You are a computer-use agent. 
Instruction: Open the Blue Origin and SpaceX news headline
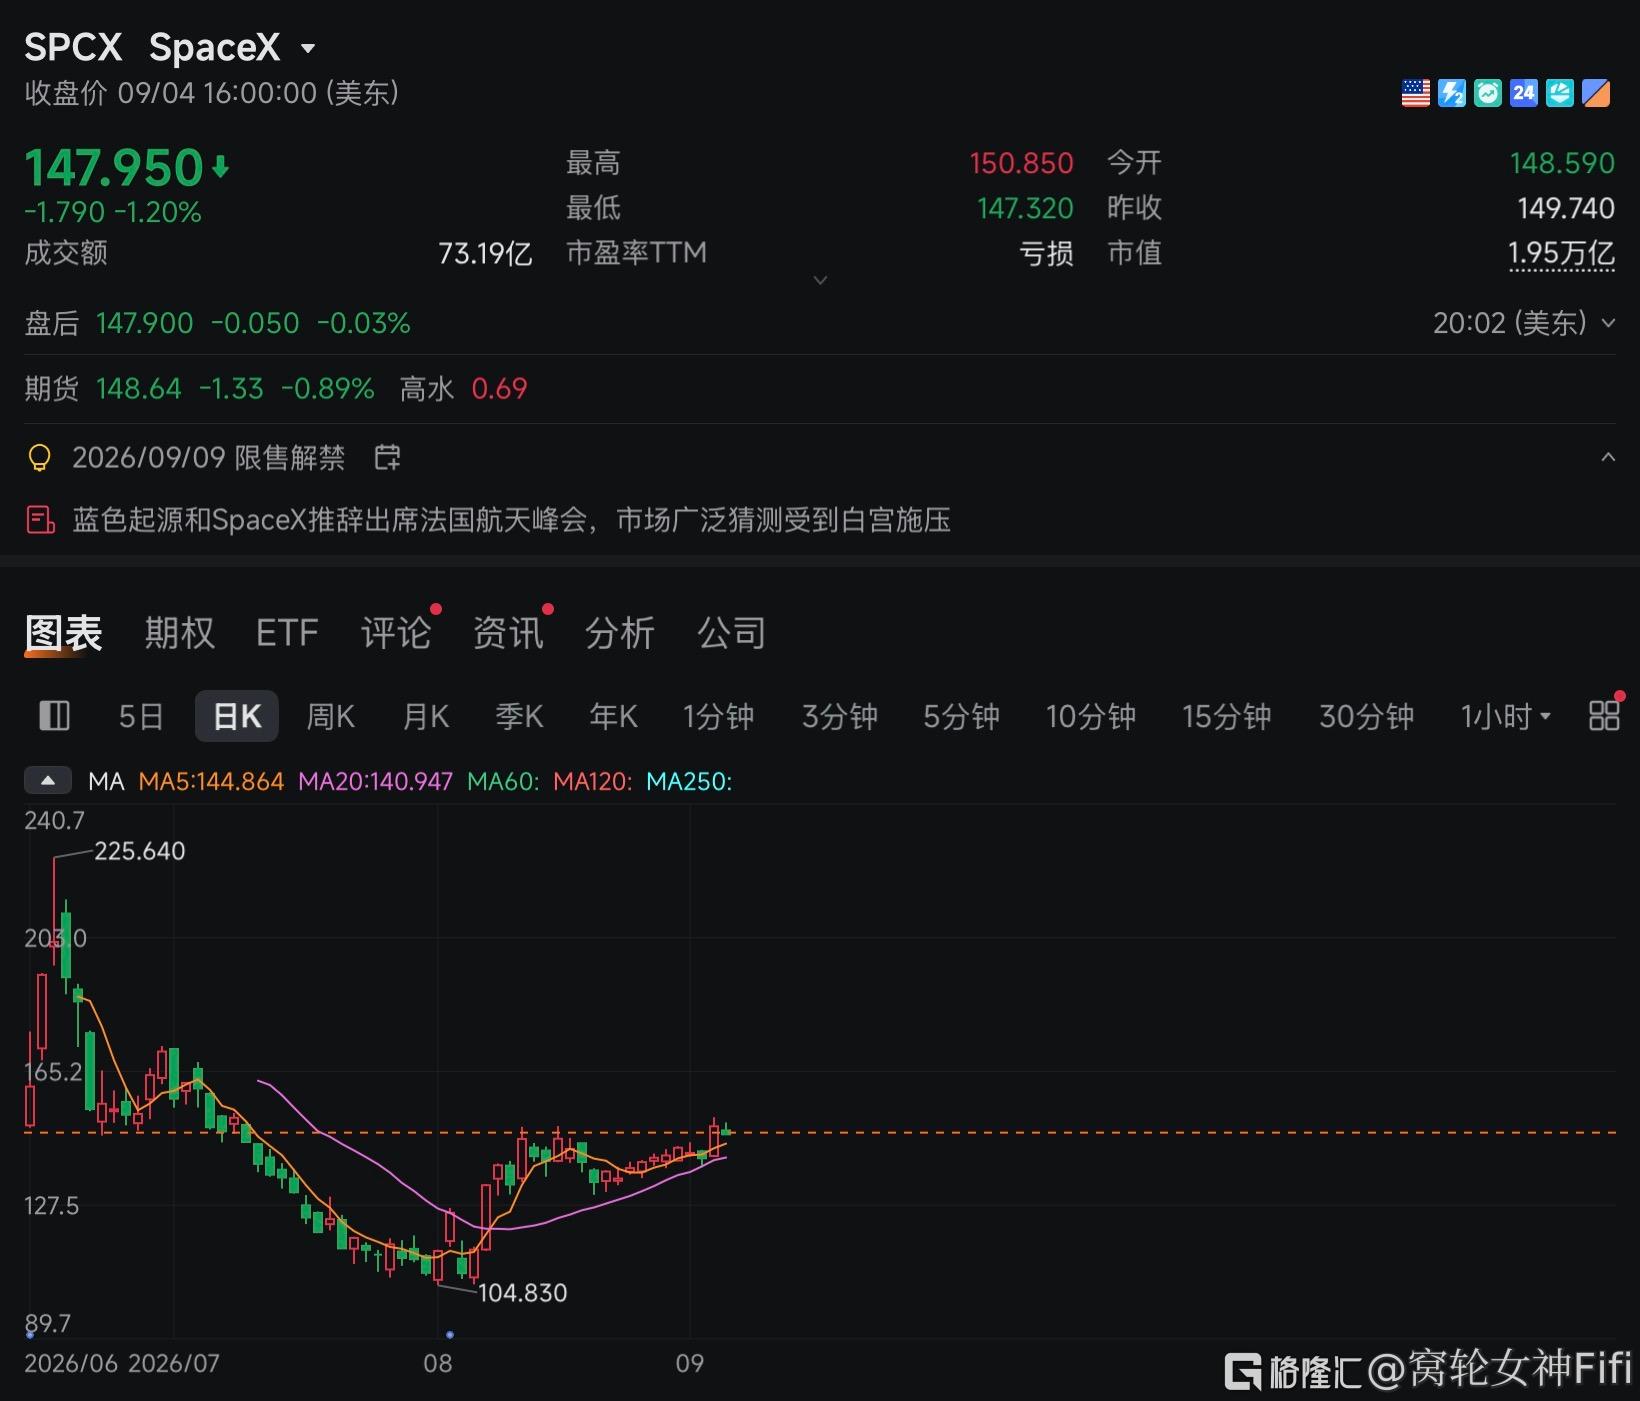click(x=511, y=520)
